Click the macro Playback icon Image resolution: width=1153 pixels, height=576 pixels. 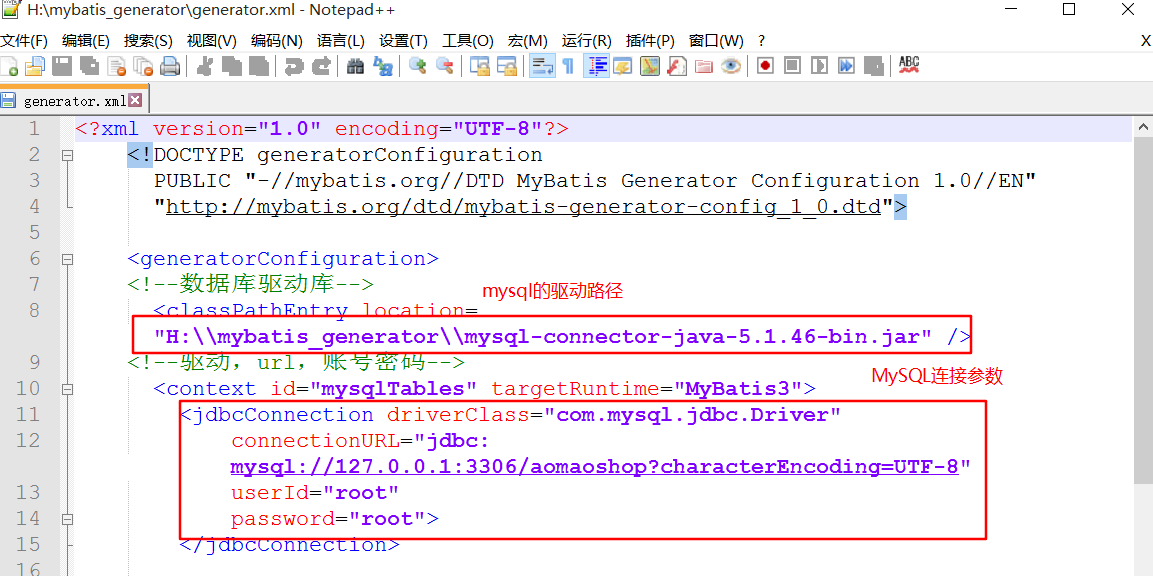point(819,66)
